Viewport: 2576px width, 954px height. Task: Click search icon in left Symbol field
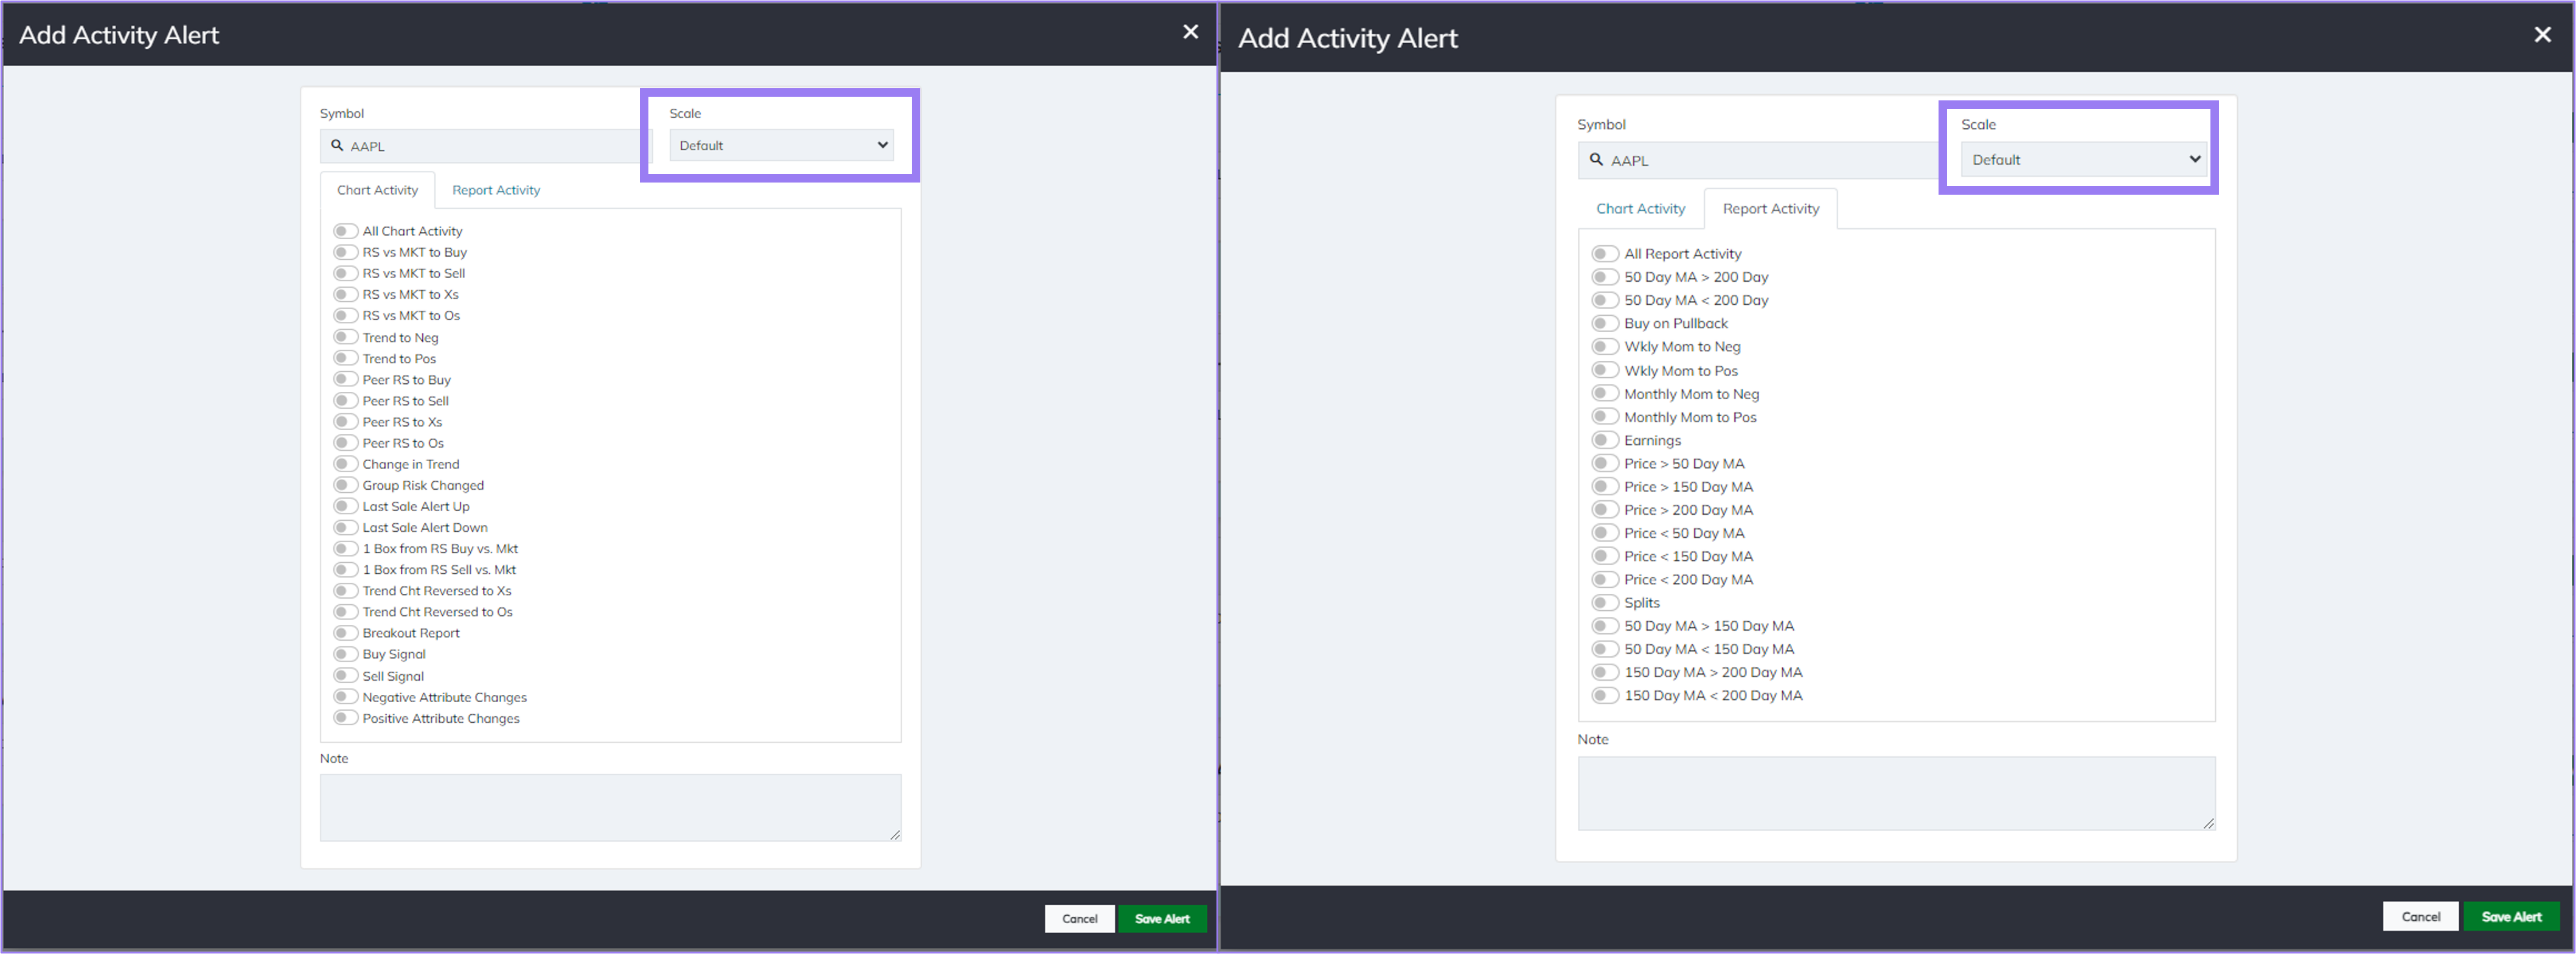point(337,145)
